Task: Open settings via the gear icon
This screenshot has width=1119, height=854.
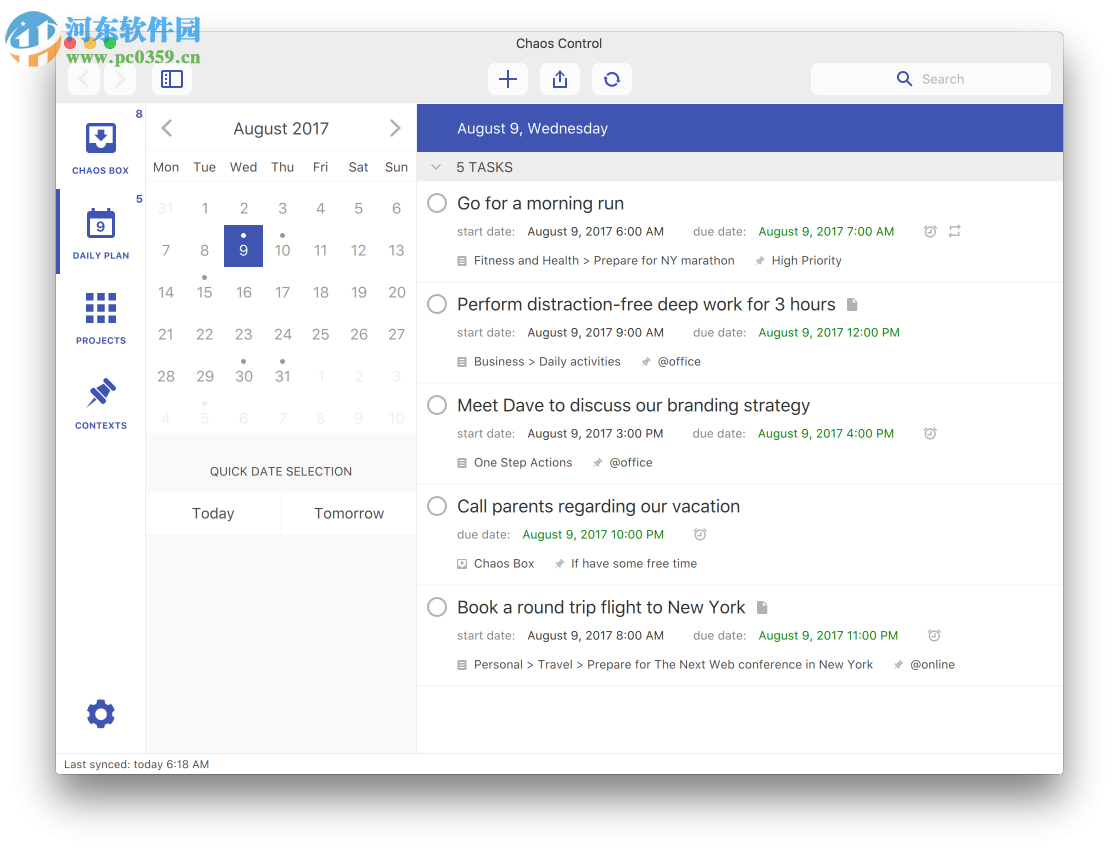Action: pyautogui.click(x=100, y=713)
